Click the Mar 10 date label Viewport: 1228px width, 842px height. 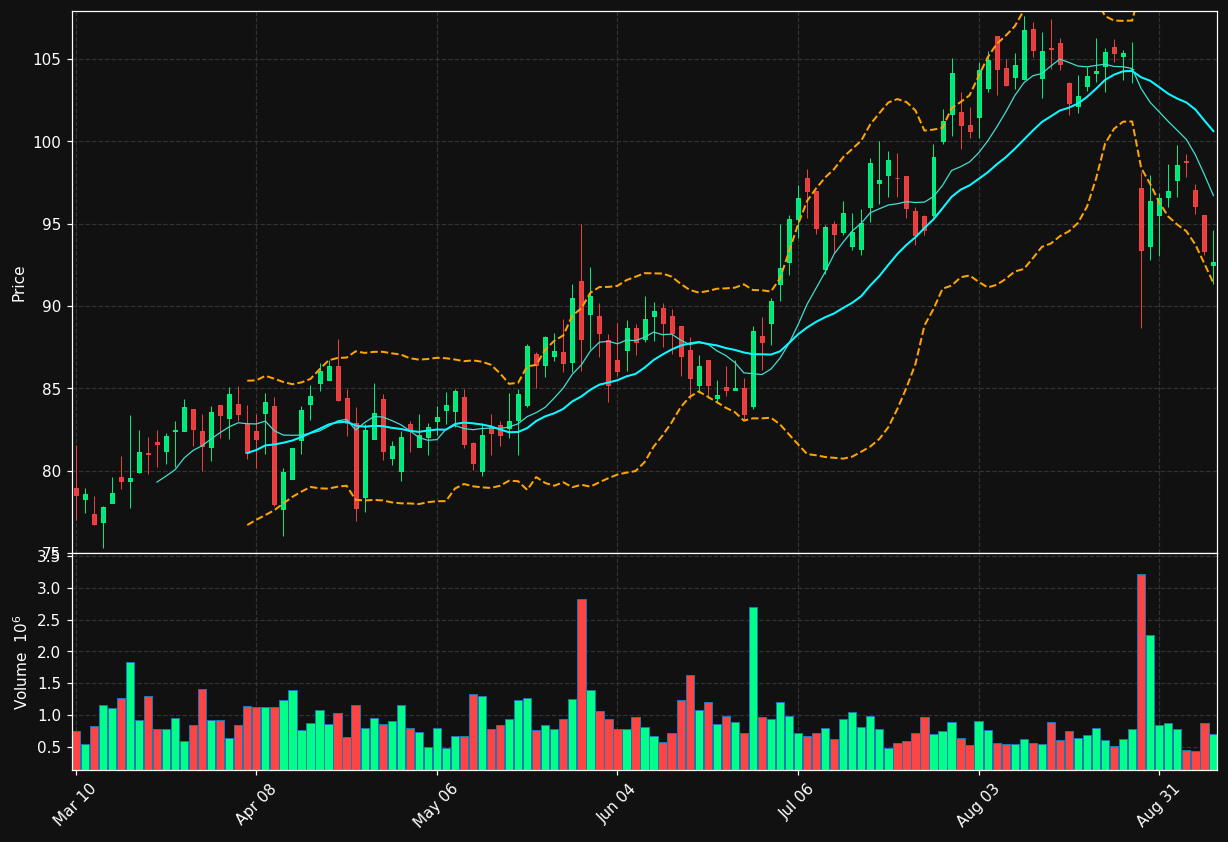[74, 803]
